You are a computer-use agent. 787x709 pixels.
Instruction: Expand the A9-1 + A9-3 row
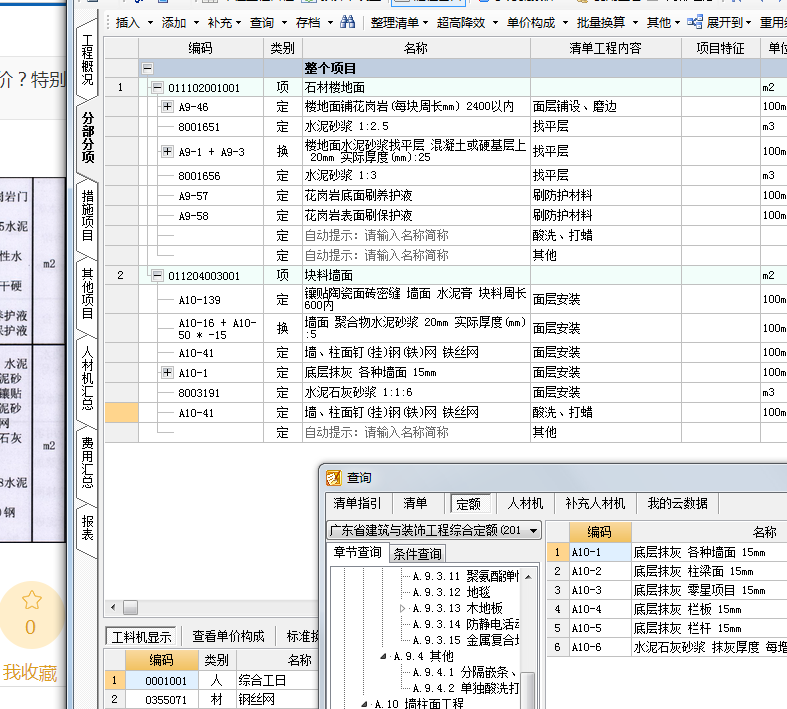(x=167, y=151)
